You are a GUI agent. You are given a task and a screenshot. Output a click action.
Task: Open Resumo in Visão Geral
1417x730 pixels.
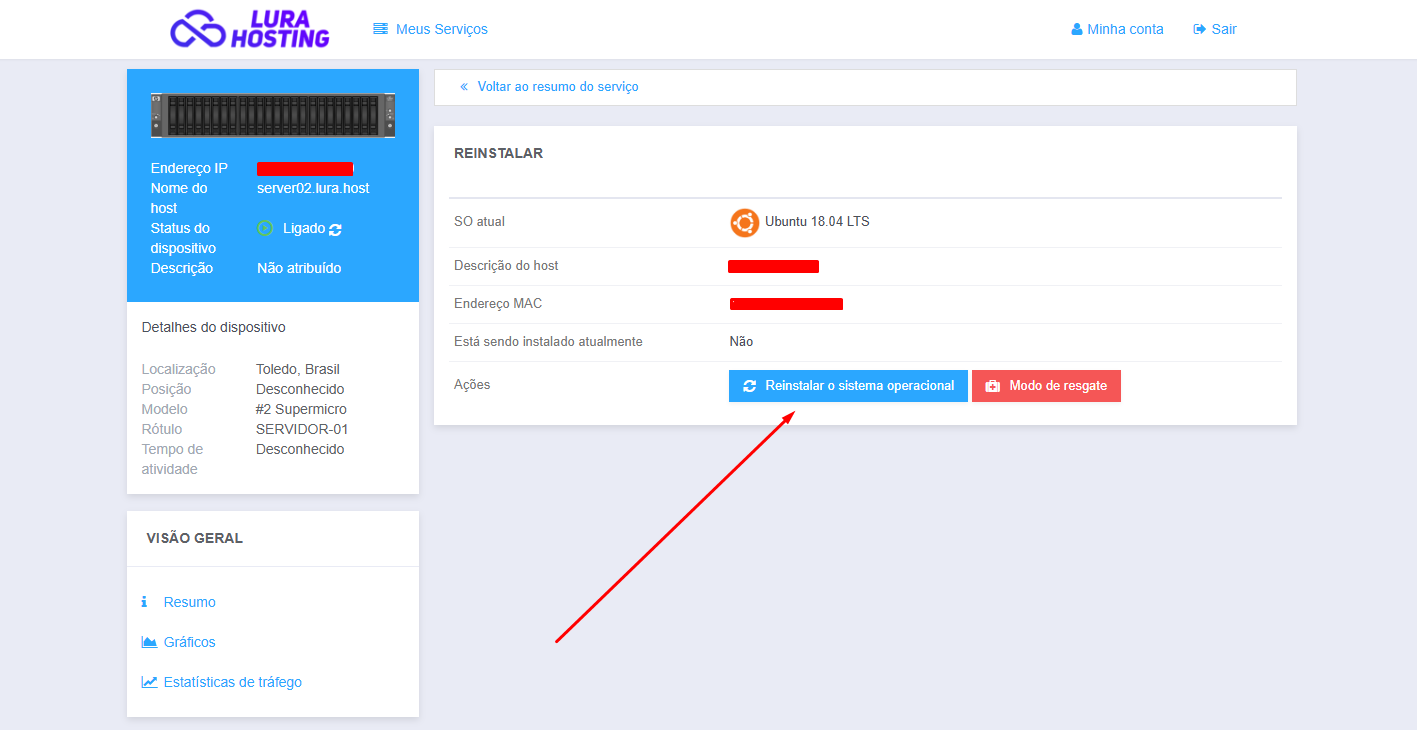pos(189,602)
